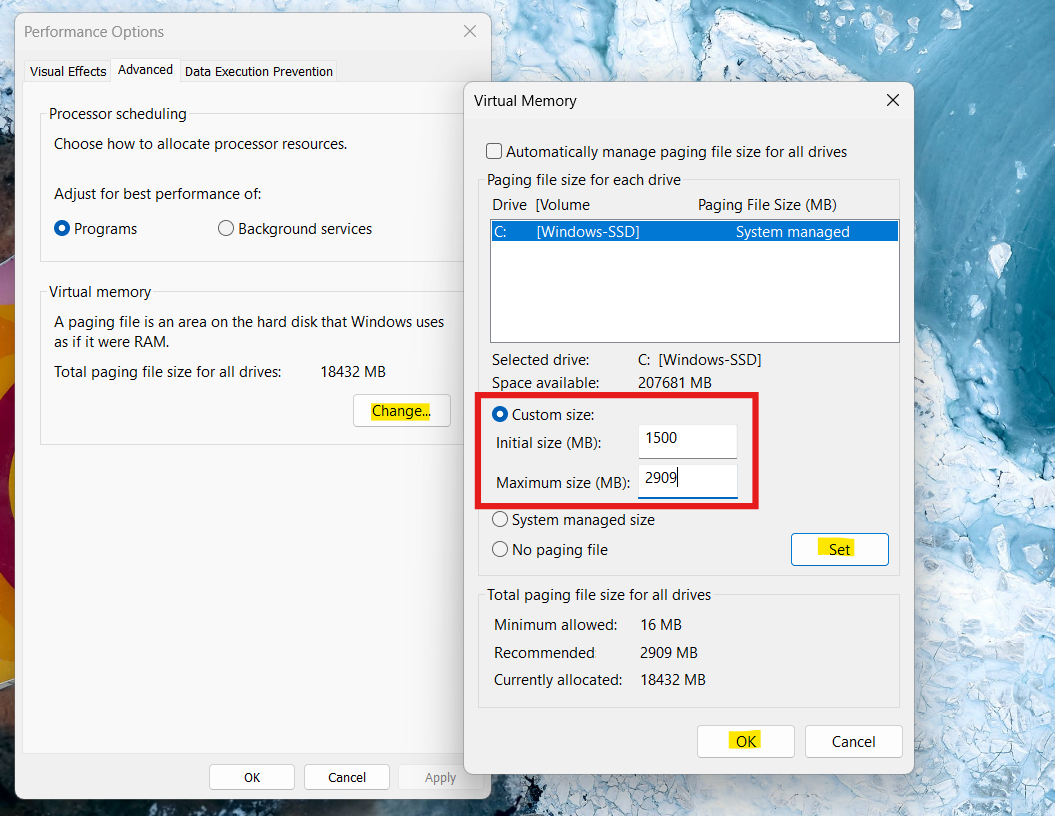This screenshot has height=816, width=1055.
Task: Cancel the Performance Options dialog
Action: 346,776
